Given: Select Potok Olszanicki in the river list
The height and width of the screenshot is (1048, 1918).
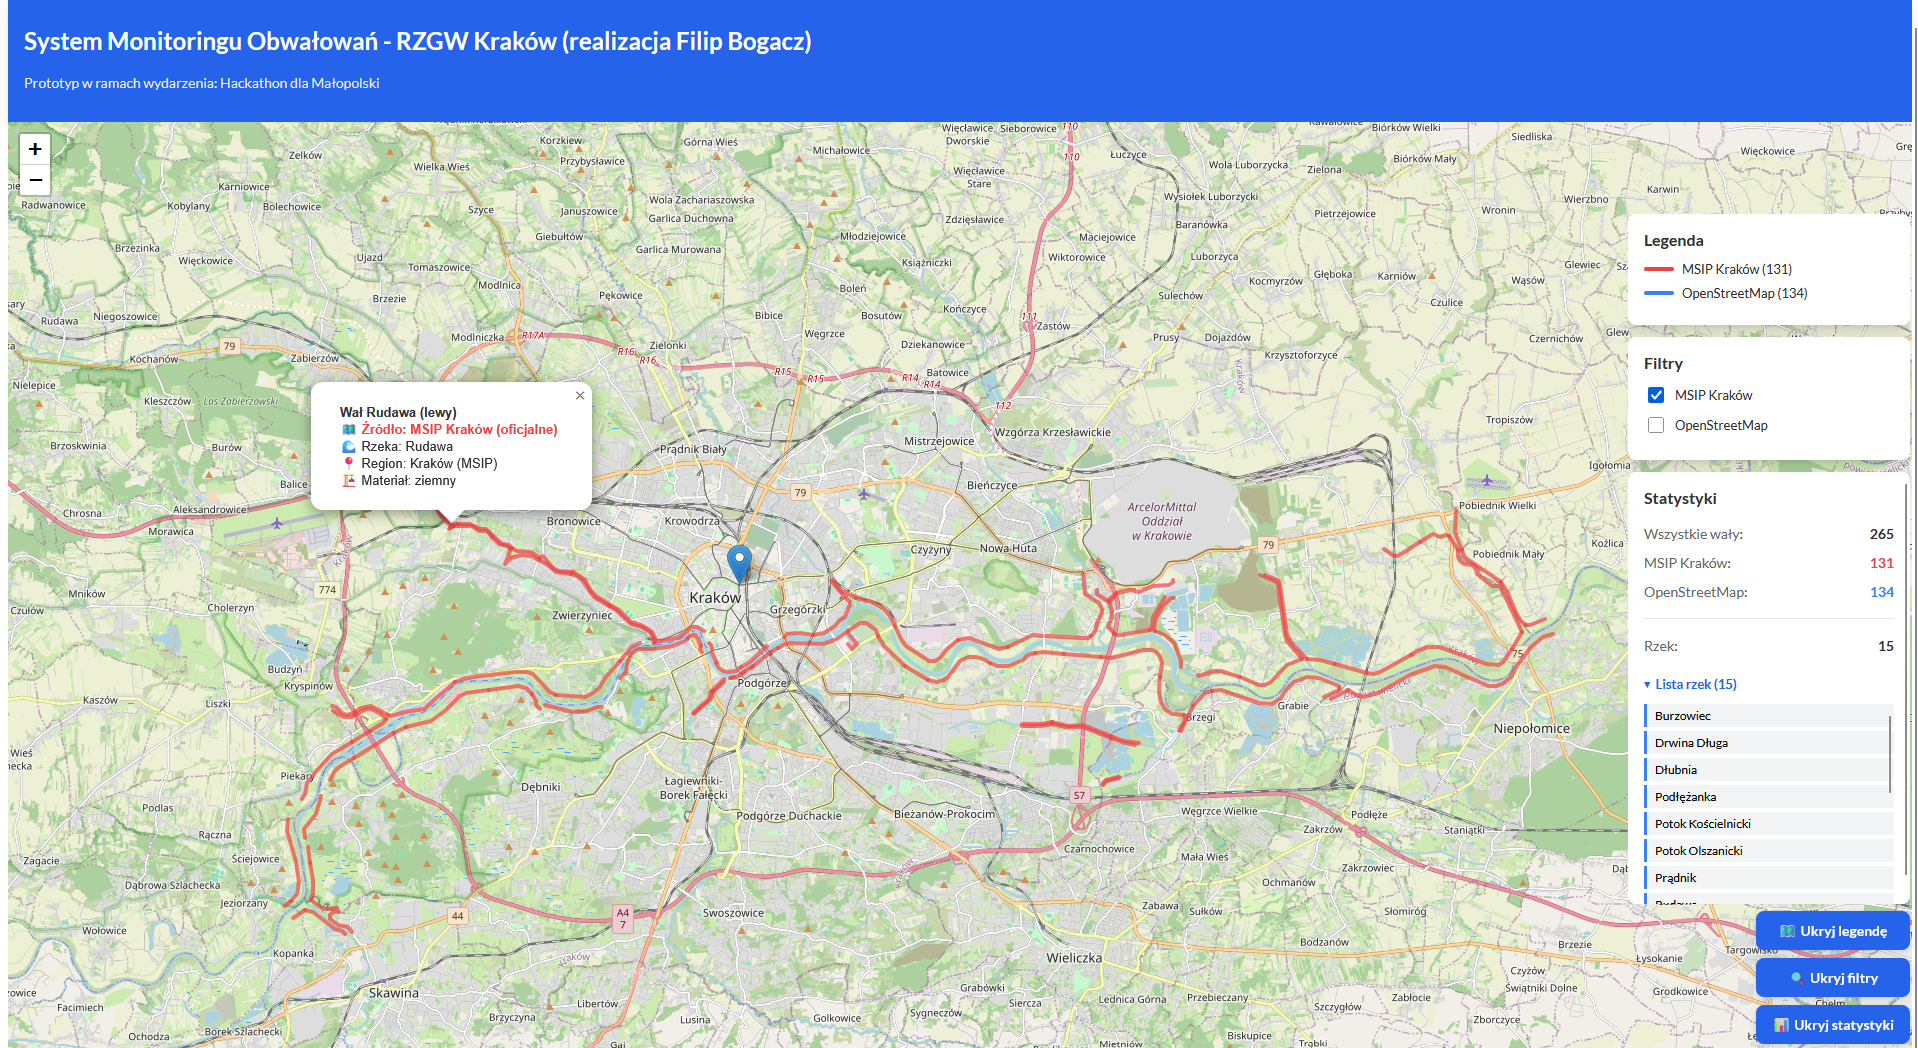Looking at the screenshot, I should point(1768,851).
